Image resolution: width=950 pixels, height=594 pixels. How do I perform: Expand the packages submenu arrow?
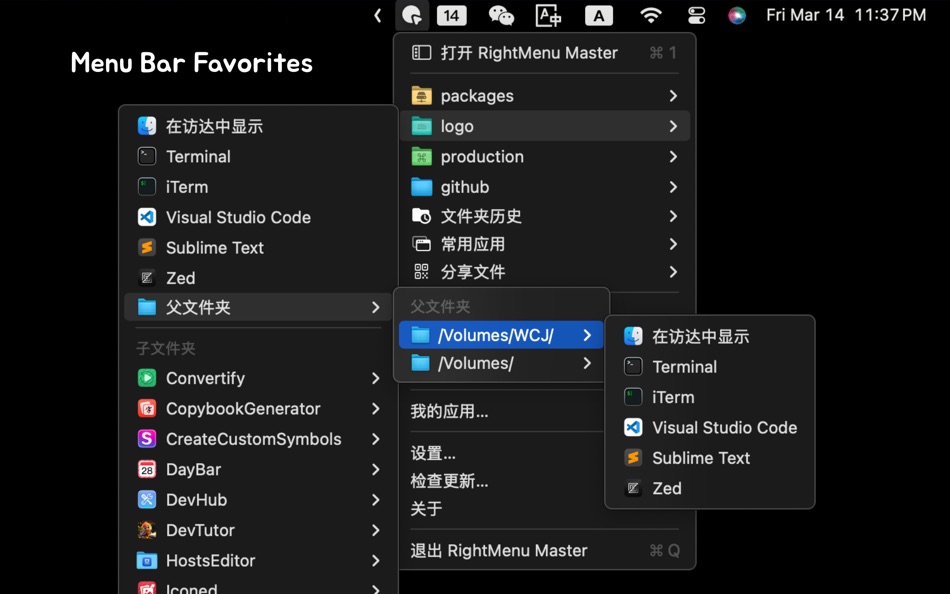673,96
